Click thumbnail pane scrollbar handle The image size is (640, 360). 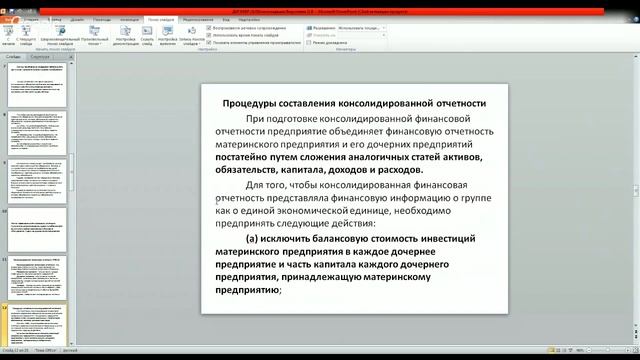(72, 172)
